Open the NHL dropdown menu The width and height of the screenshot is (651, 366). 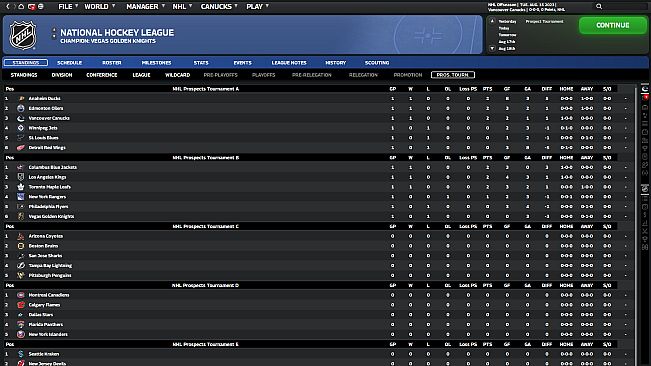pos(182,7)
